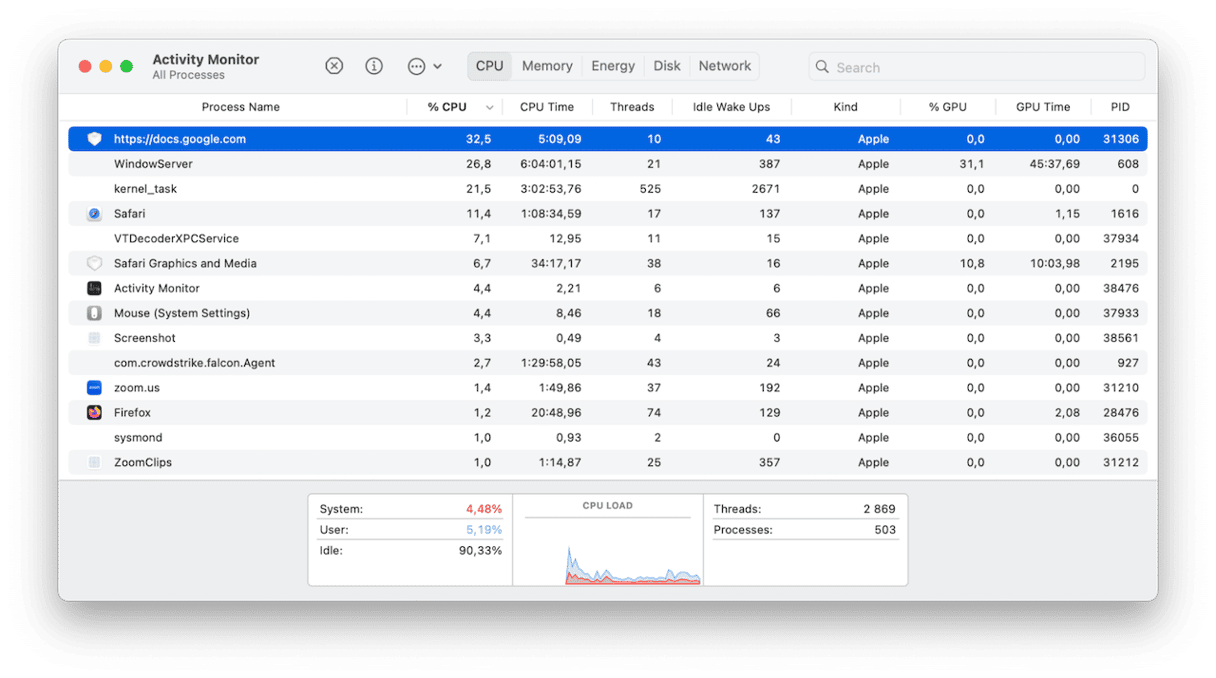
Task: Click the Mouse System Settings icon
Action: [x=94, y=314]
